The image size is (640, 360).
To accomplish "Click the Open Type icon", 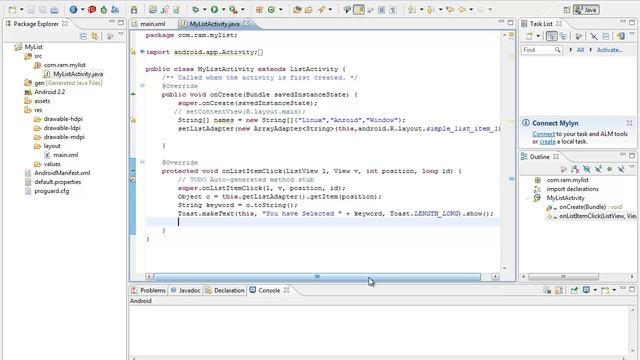I will 297,9.
